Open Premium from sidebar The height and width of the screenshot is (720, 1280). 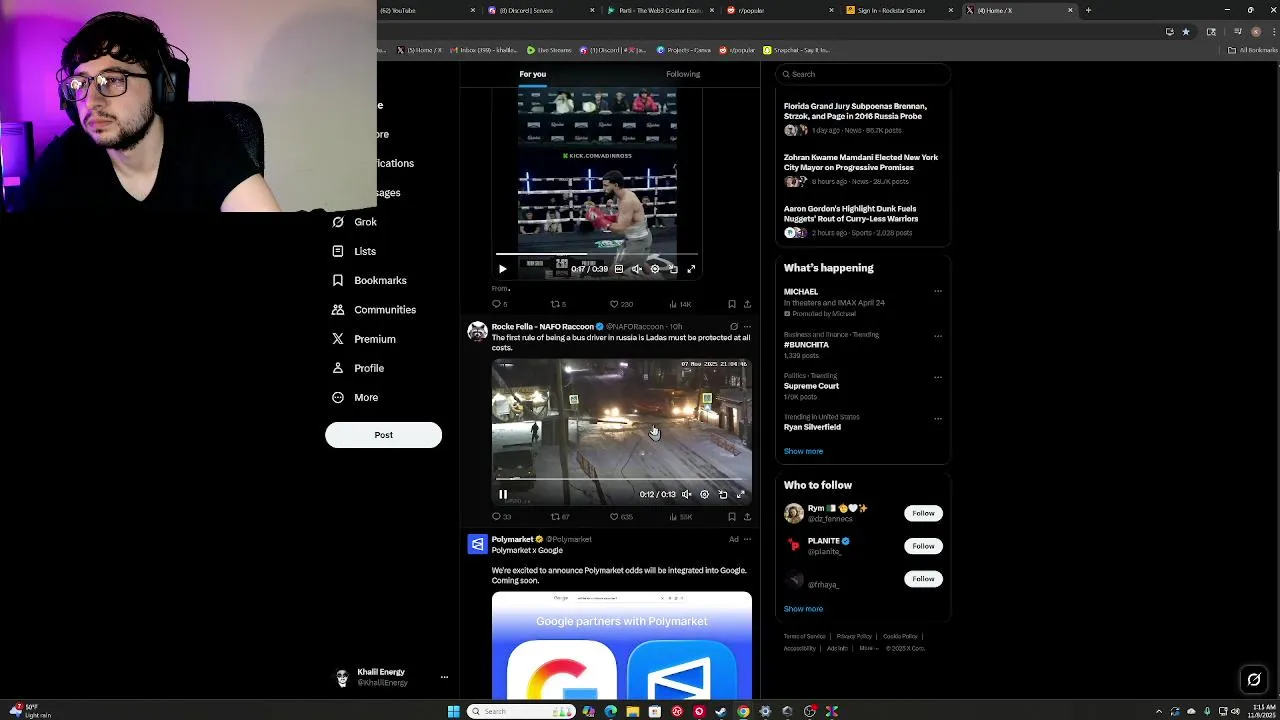click(363, 339)
